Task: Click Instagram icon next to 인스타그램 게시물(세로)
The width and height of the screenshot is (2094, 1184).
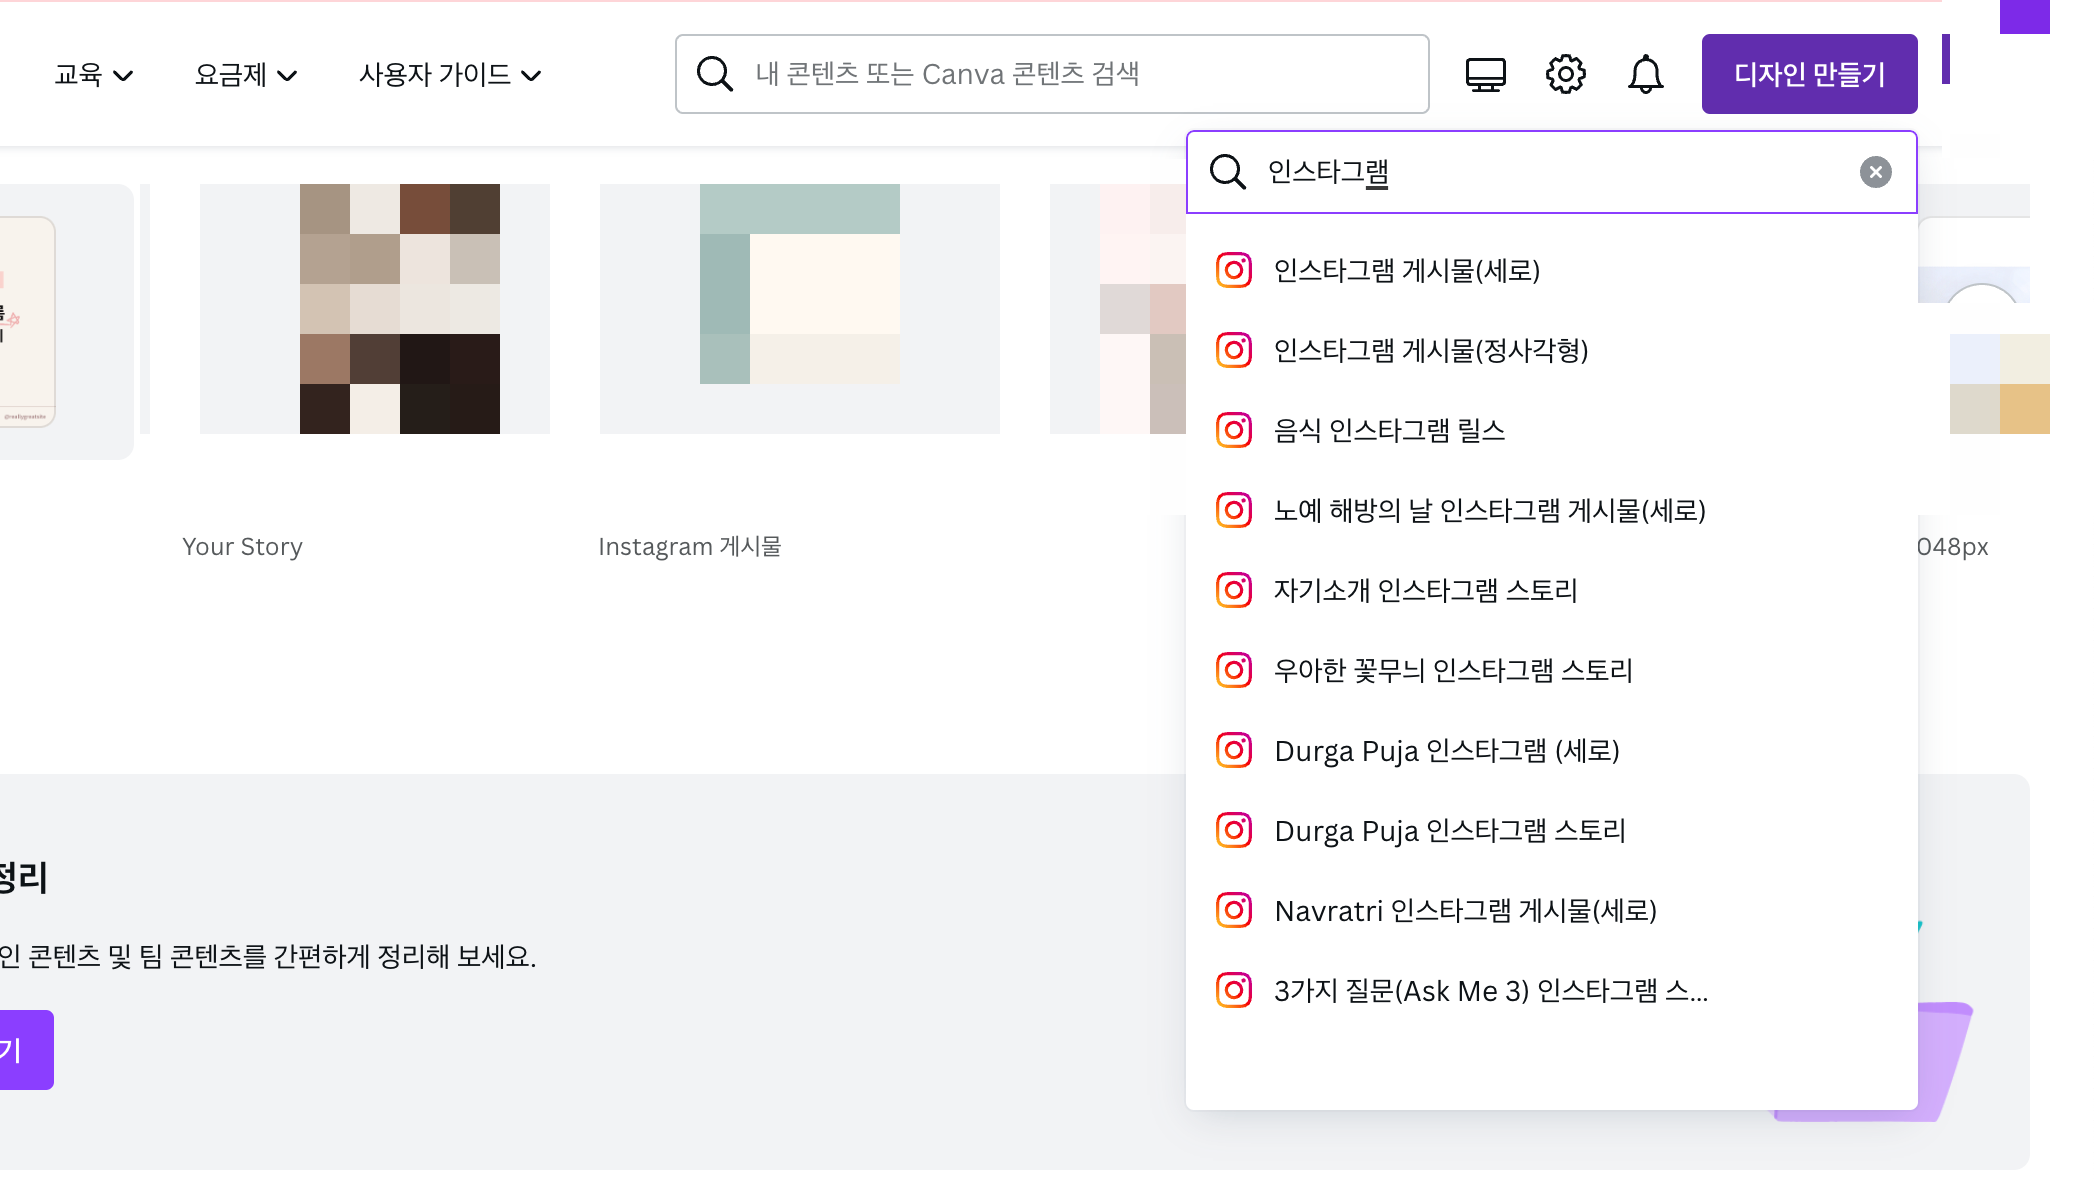Action: [x=1233, y=270]
